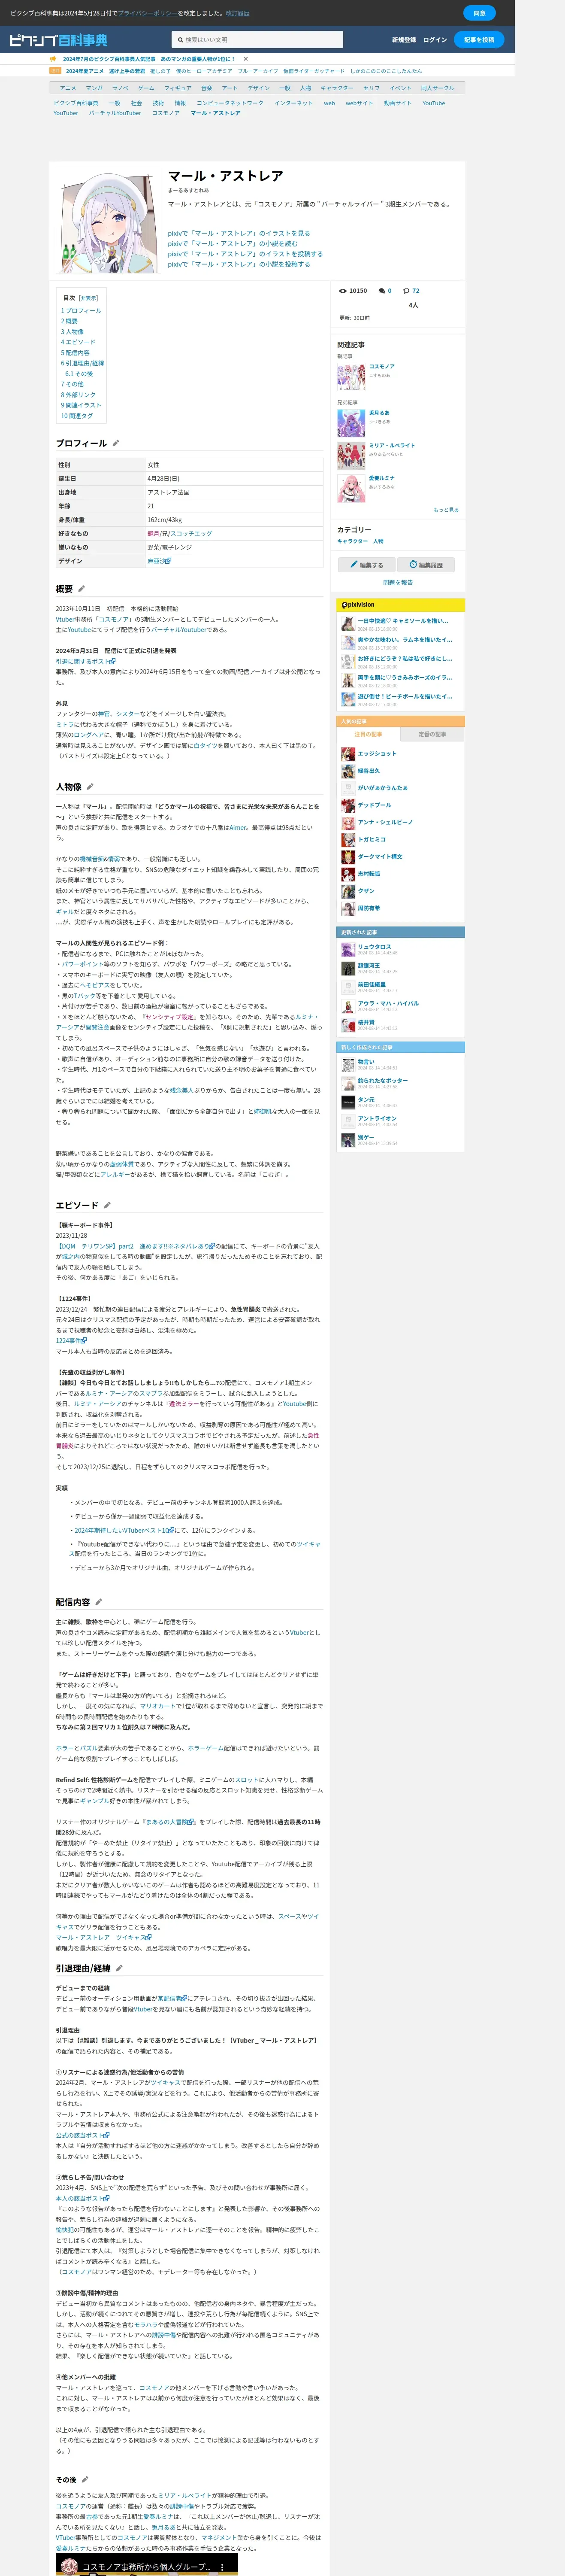Click ログイン in the header
Image resolution: width=565 pixels, height=2576 pixels.
point(435,40)
